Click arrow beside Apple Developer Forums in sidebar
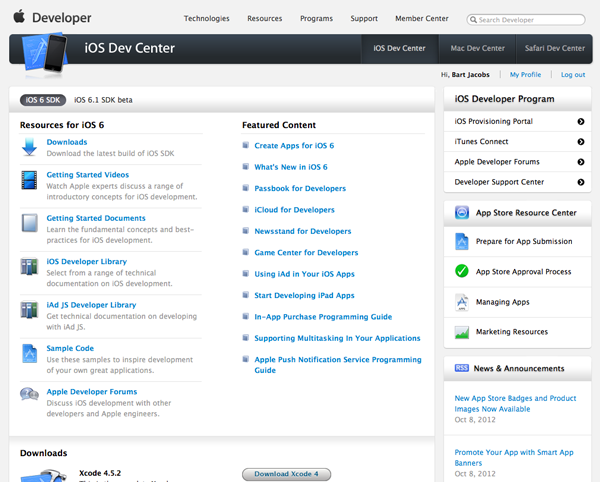This screenshot has width=600, height=482. pos(580,162)
